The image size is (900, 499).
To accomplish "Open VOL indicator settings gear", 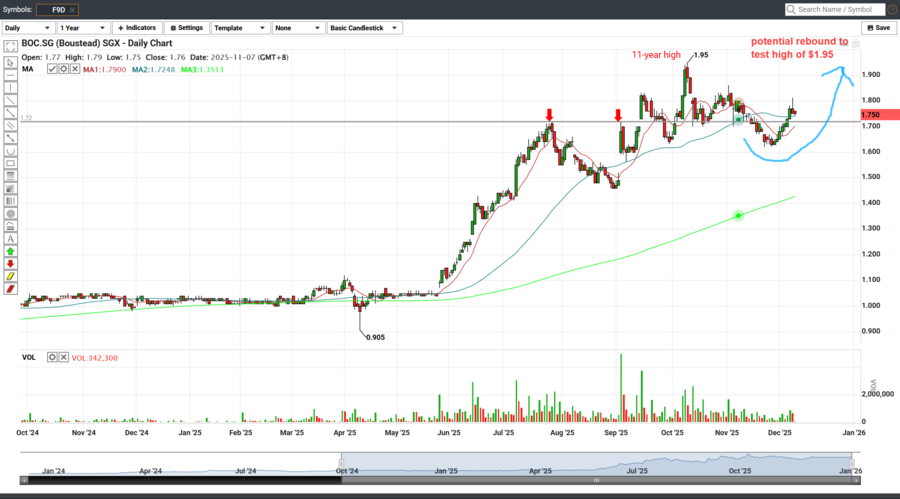I will click(52, 357).
